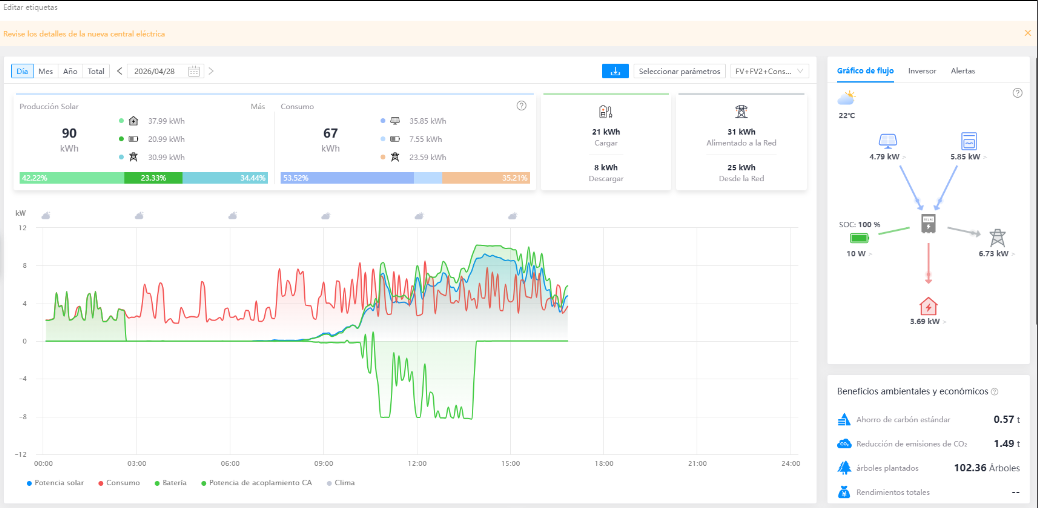
Task: Open the FV+FV2+Cons... dropdown
Action: coord(769,72)
